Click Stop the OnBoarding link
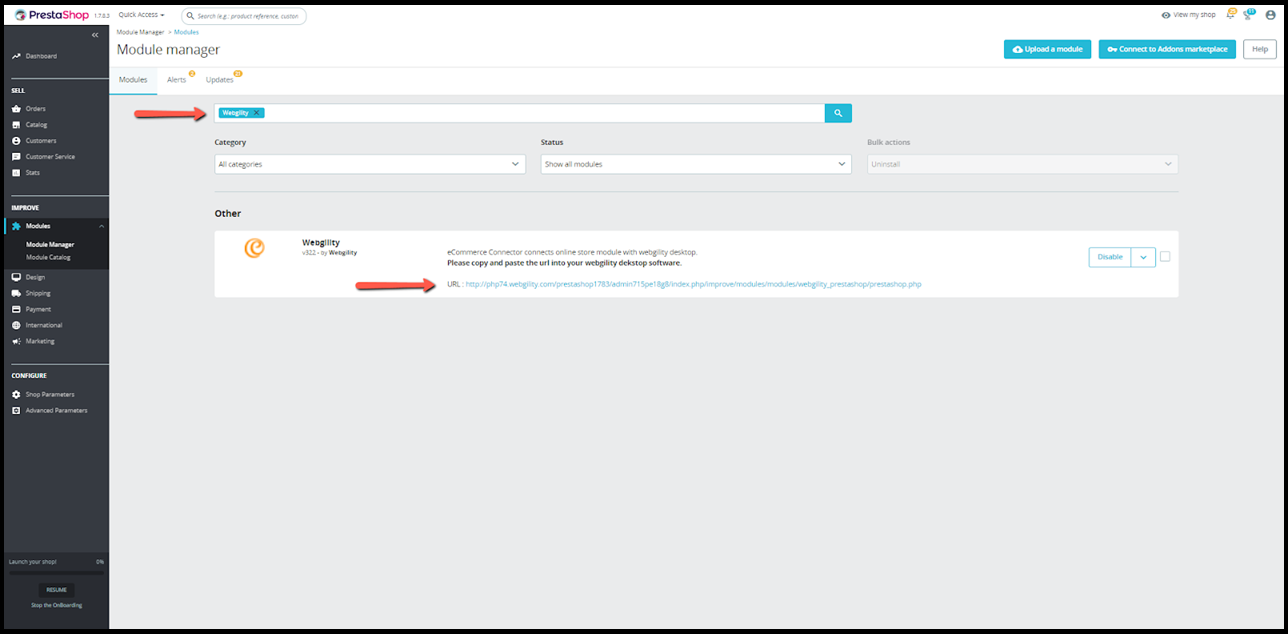Screen dimensions: 1288x634 tap(56, 605)
